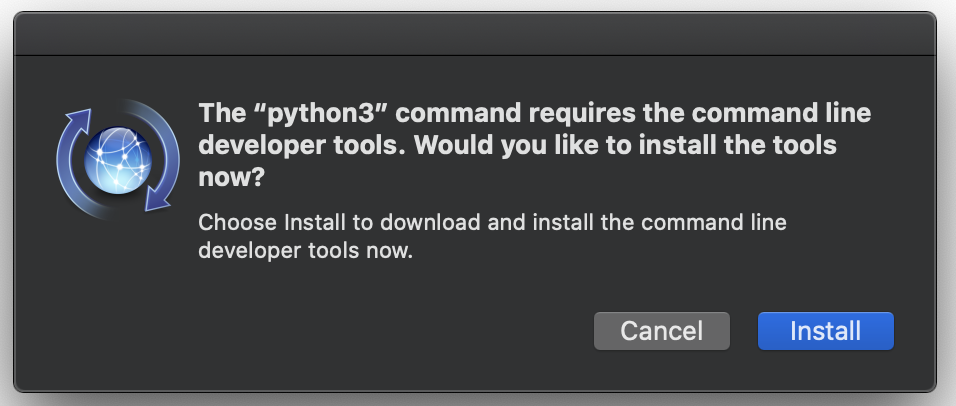The width and height of the screenshot is (956, 406).
Task: Click the word "Choose" in the description
Action: (x=238, y=222)
